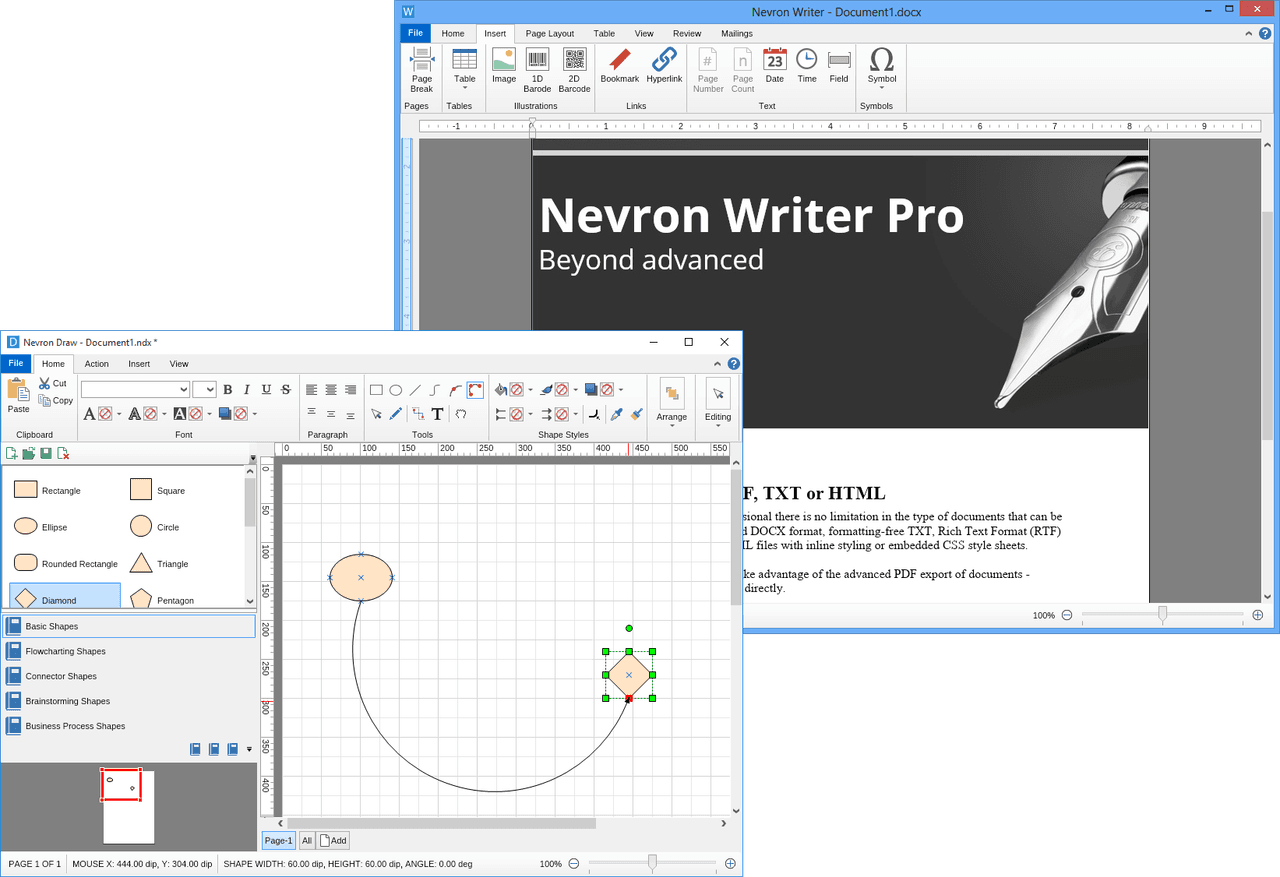Viewport: 1280px width, 877px height.
Task: Insert a Page Break in Writer
Action: click(x=422, y=69)
